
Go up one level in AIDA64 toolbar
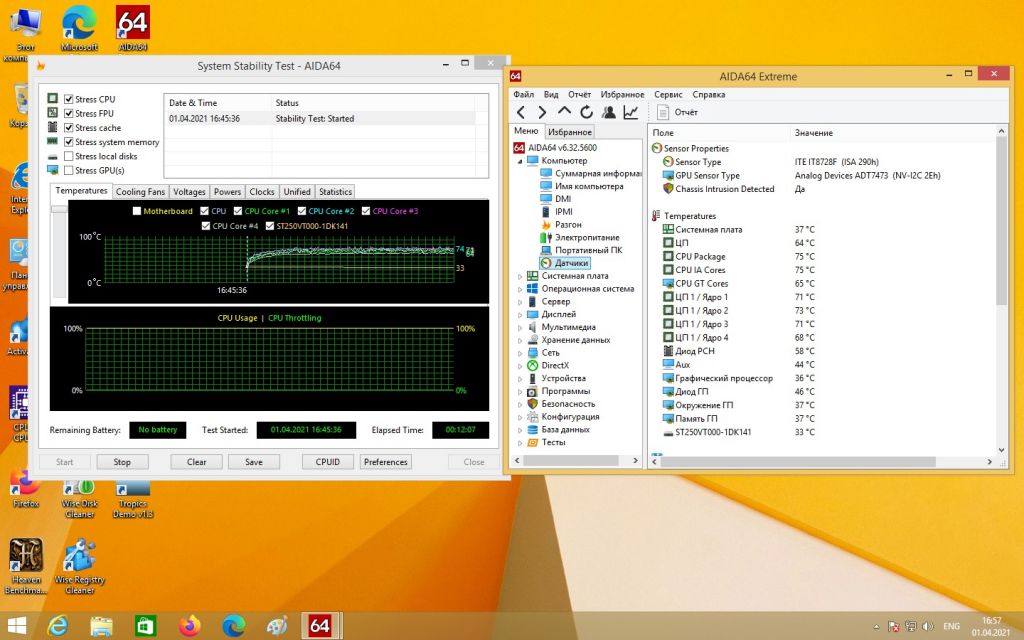tap(564, 112)
